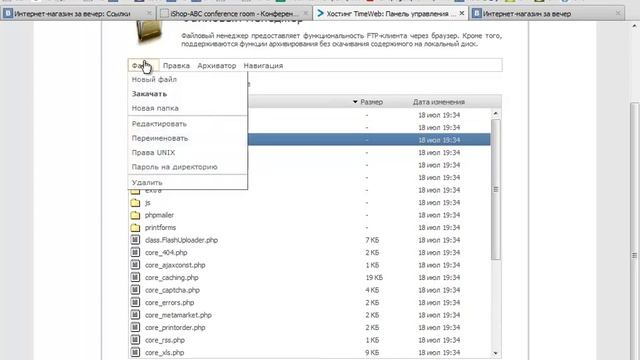640x360 pixels.
Task: Click core_caching.php file icon
Action: 135,278
